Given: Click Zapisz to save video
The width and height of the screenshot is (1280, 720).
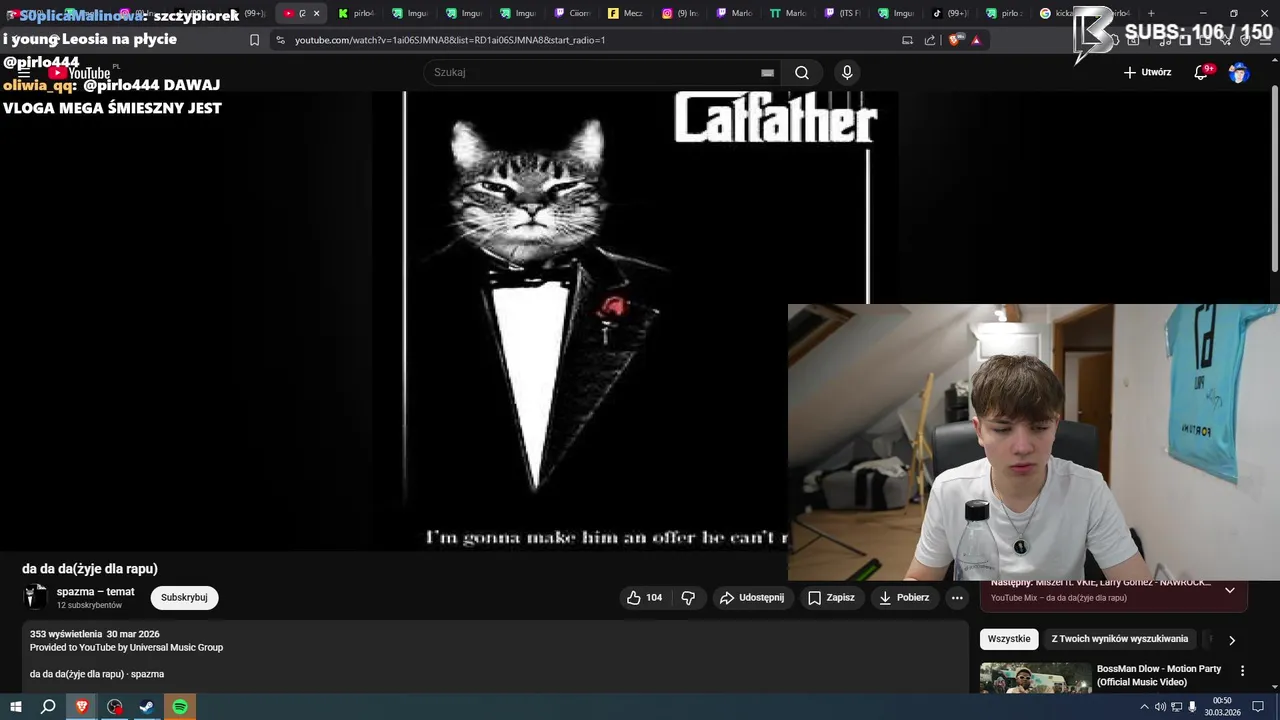Looking at the screenshot, I should [x=831, y=597].
